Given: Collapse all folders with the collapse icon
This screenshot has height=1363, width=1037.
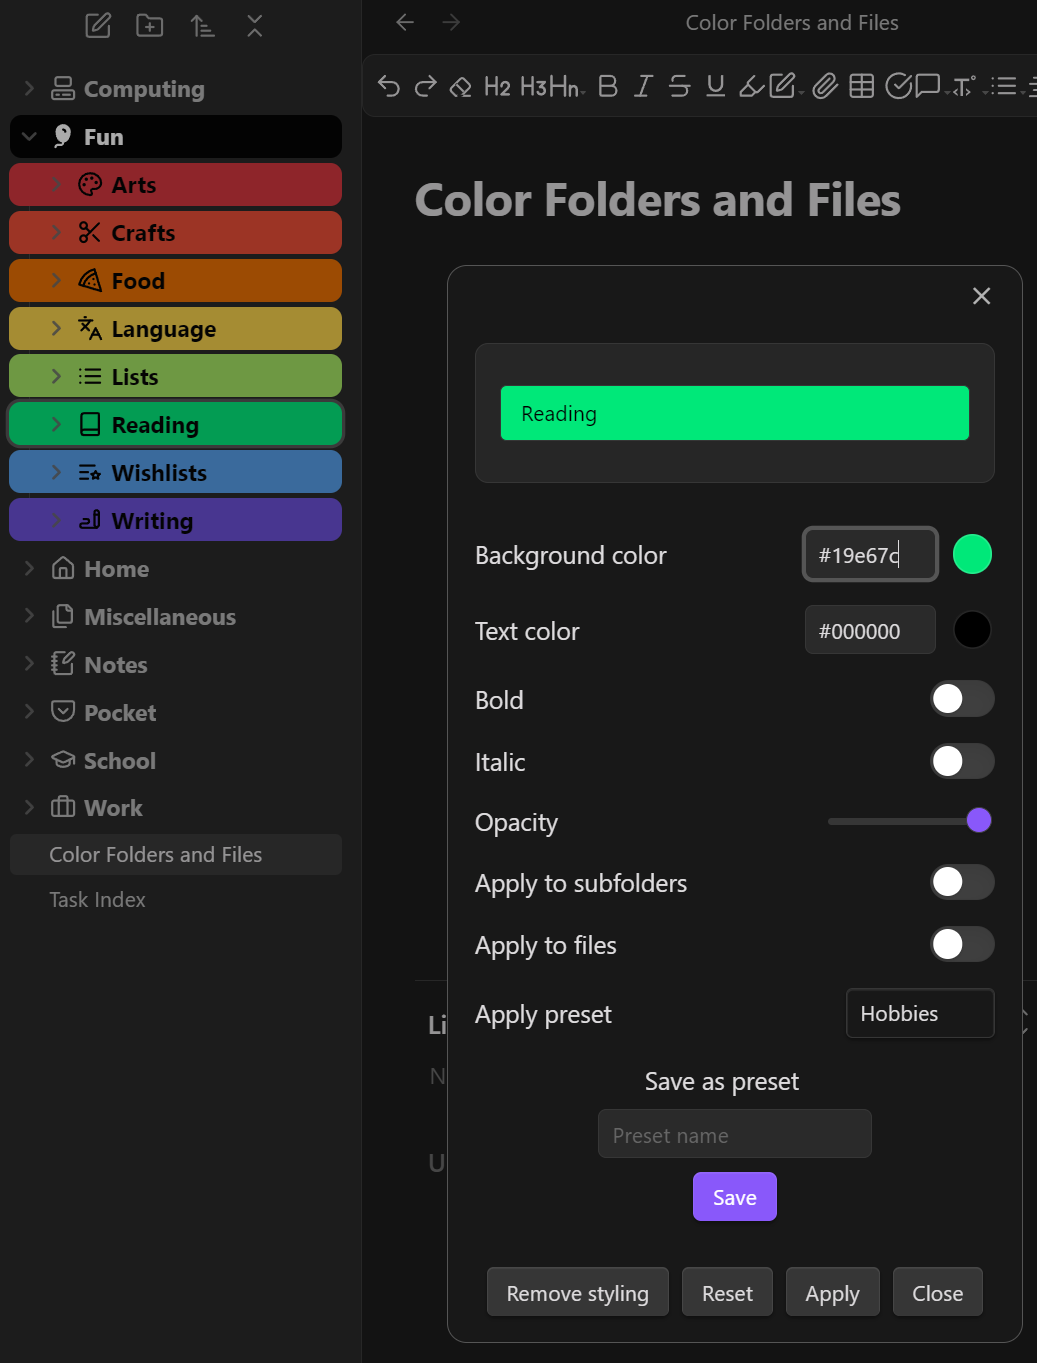Looking at the screenshot, I should coord(255,25).
